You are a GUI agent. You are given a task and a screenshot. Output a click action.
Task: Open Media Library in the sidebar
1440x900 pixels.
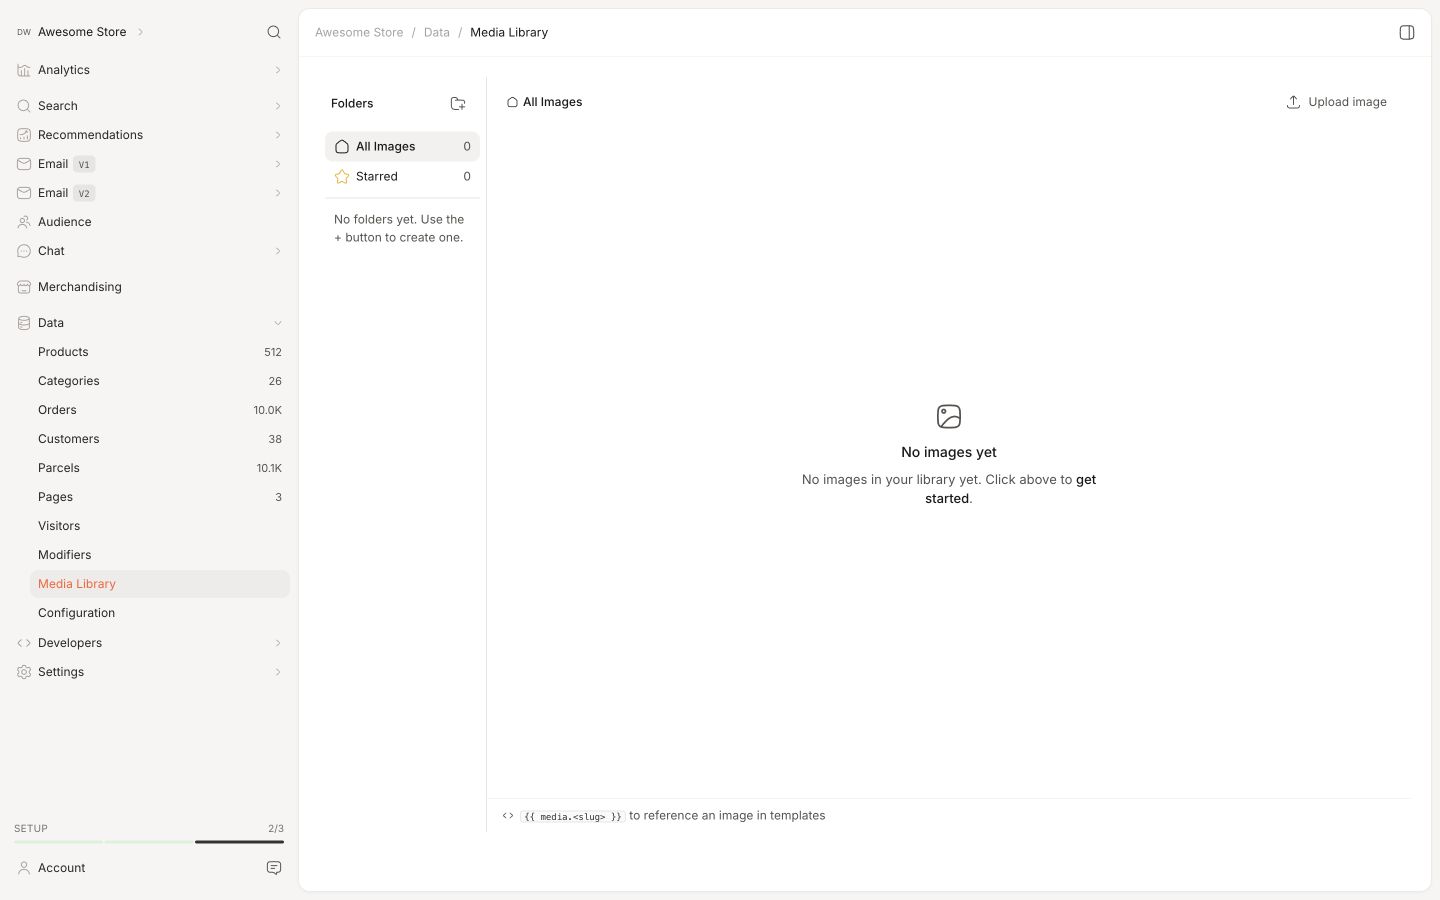(159, 584)
